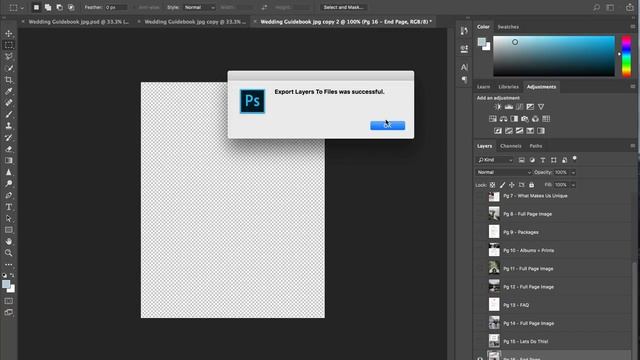Select the Lasso tool
The image size is (640, 360).
point(9,56)
